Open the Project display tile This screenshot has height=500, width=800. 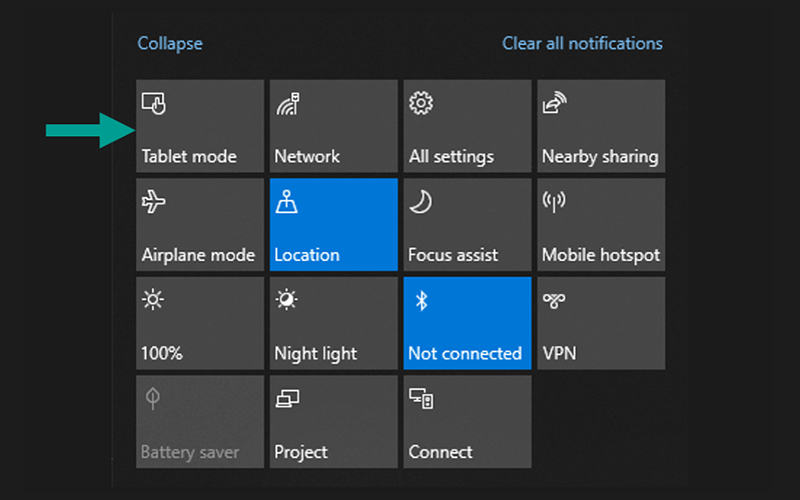point(334,422)
